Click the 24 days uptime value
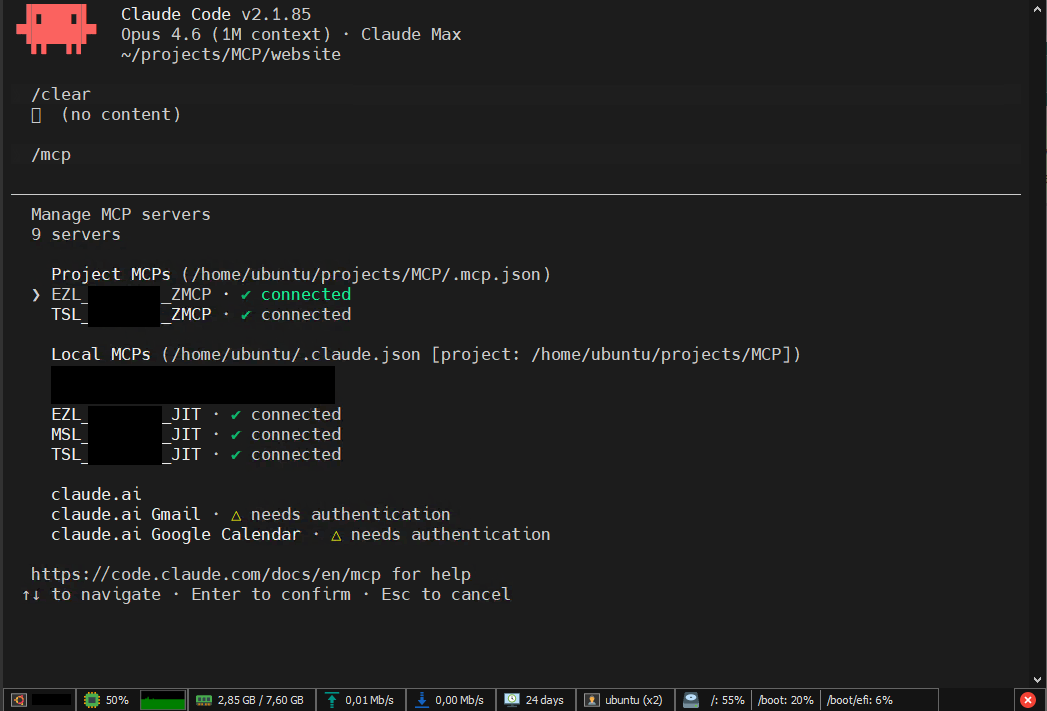The image size is (1047, 711). (544, 700)
